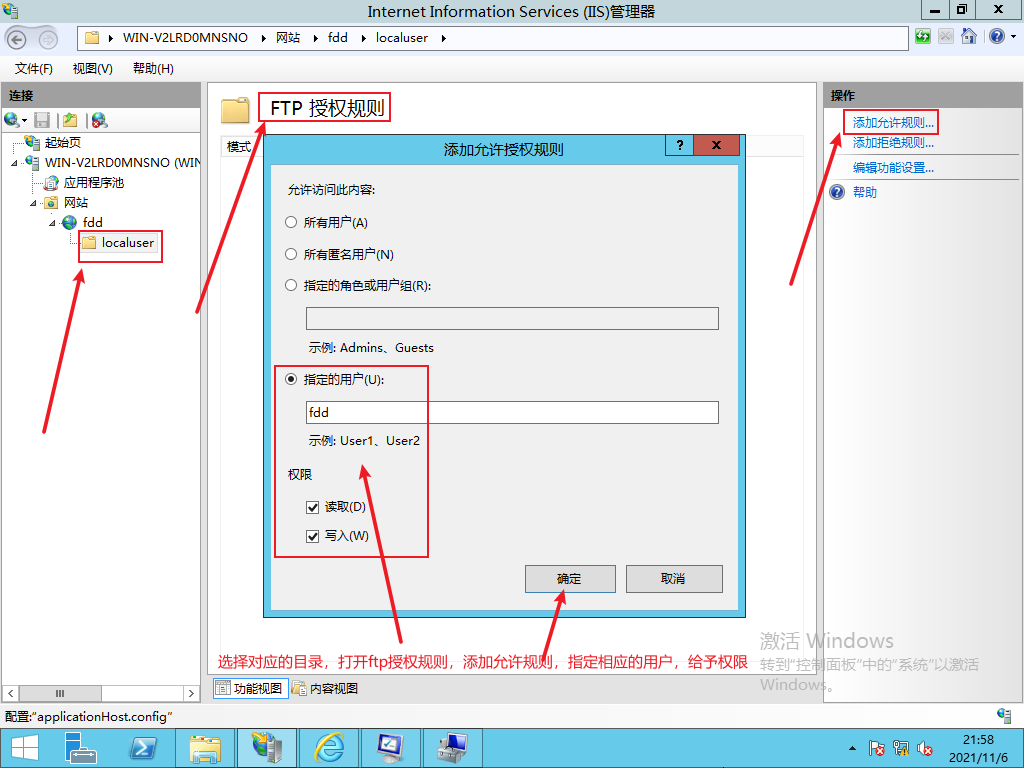Screen dimensions: 1024x768
Task: Select the 网站 tree node
Action: (76, 202)
